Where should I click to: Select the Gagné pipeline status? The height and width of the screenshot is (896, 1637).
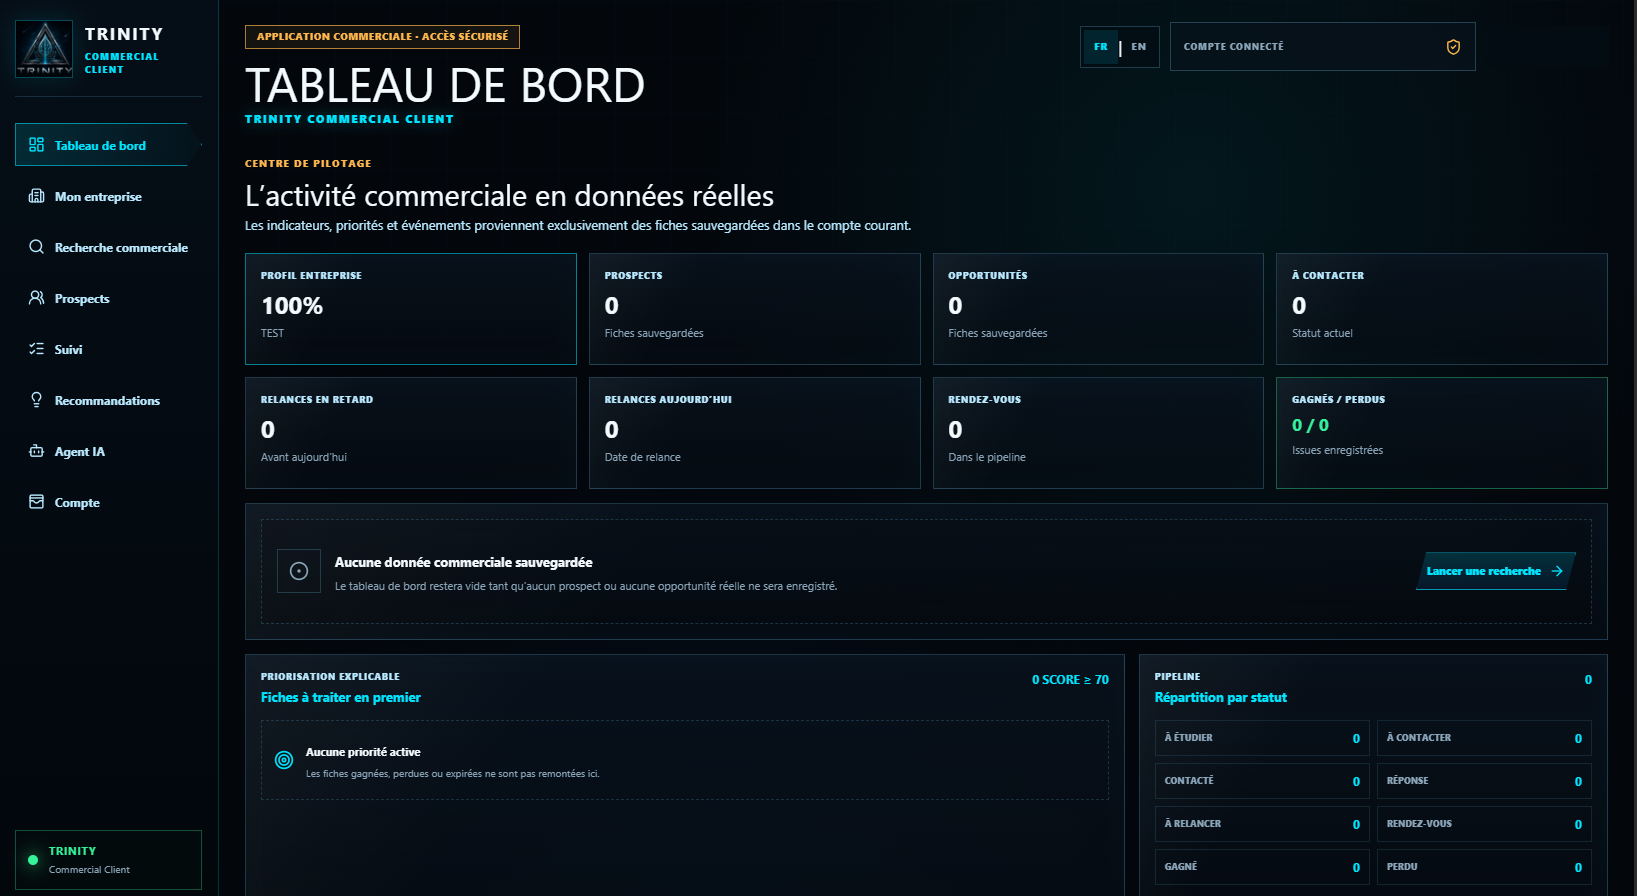pyautogui.click(x=1262, y=867)
